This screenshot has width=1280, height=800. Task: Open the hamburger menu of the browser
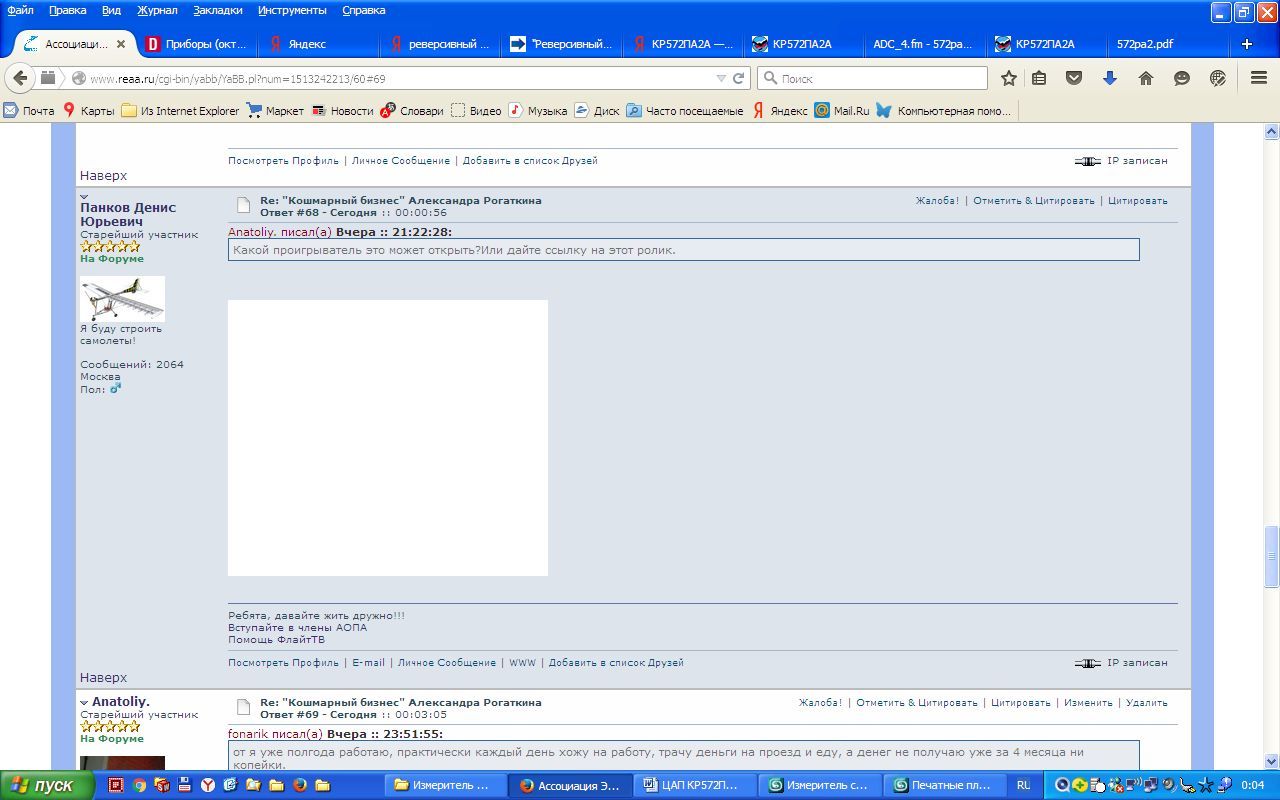click(1259, 78)
